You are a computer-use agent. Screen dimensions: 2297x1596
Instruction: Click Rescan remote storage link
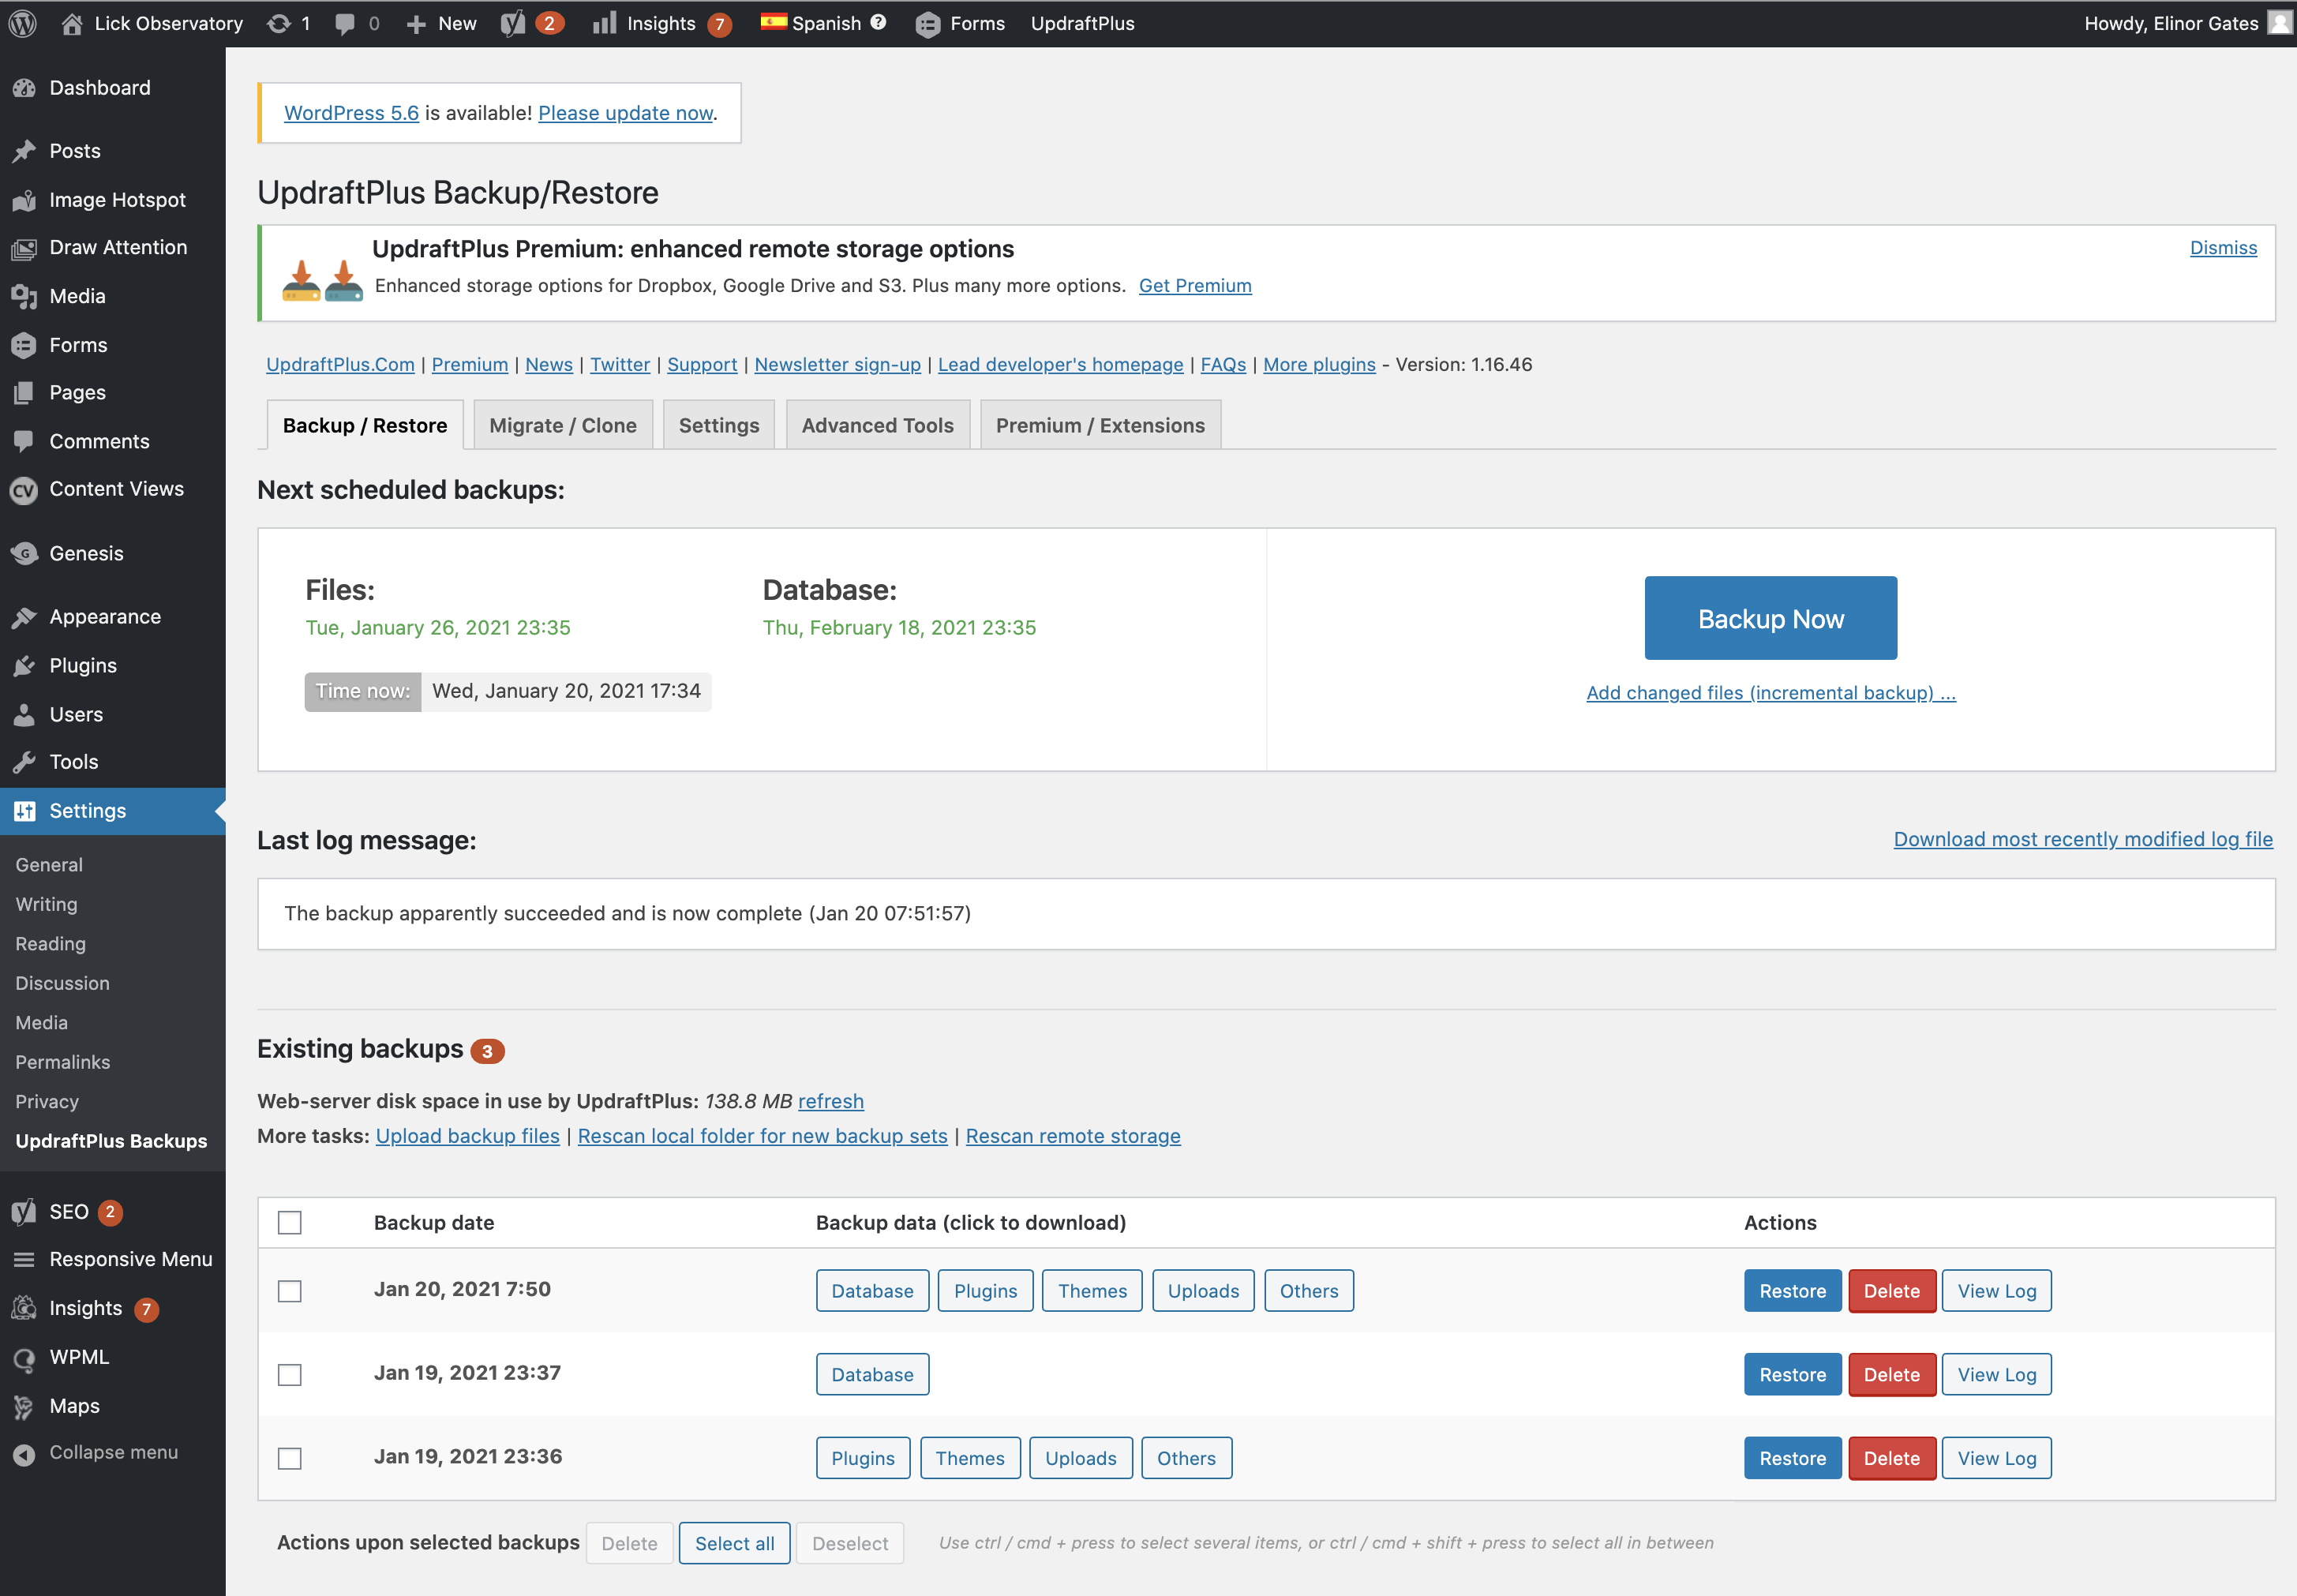[x=1073, y=1136]
